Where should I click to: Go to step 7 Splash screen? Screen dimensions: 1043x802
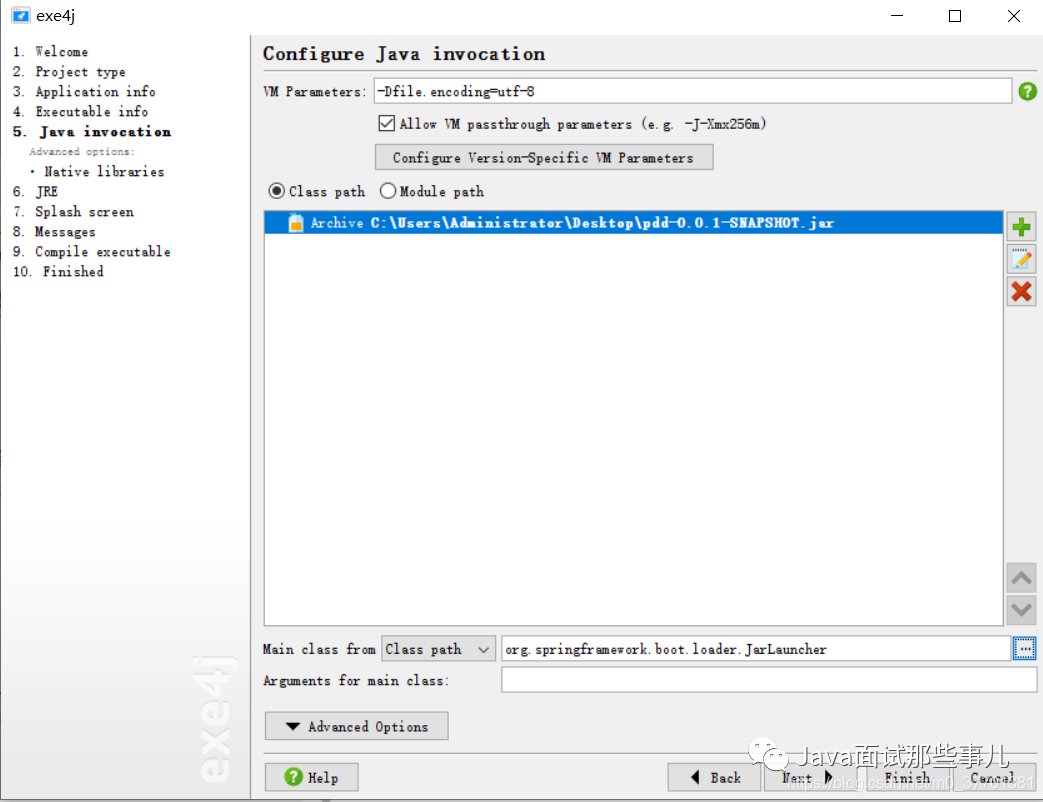coord(73,211)
